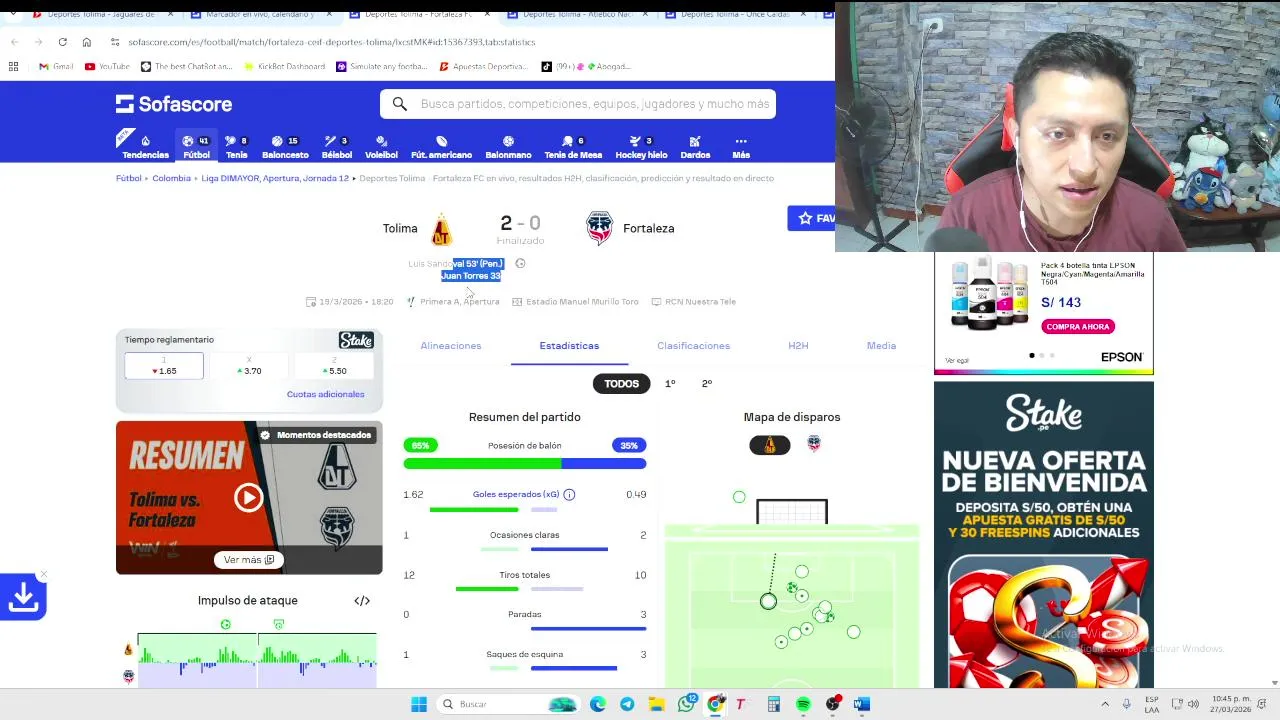1280x720 pixels.
Task: Open the Clasificaciones tab
Action: pos(693,346)
